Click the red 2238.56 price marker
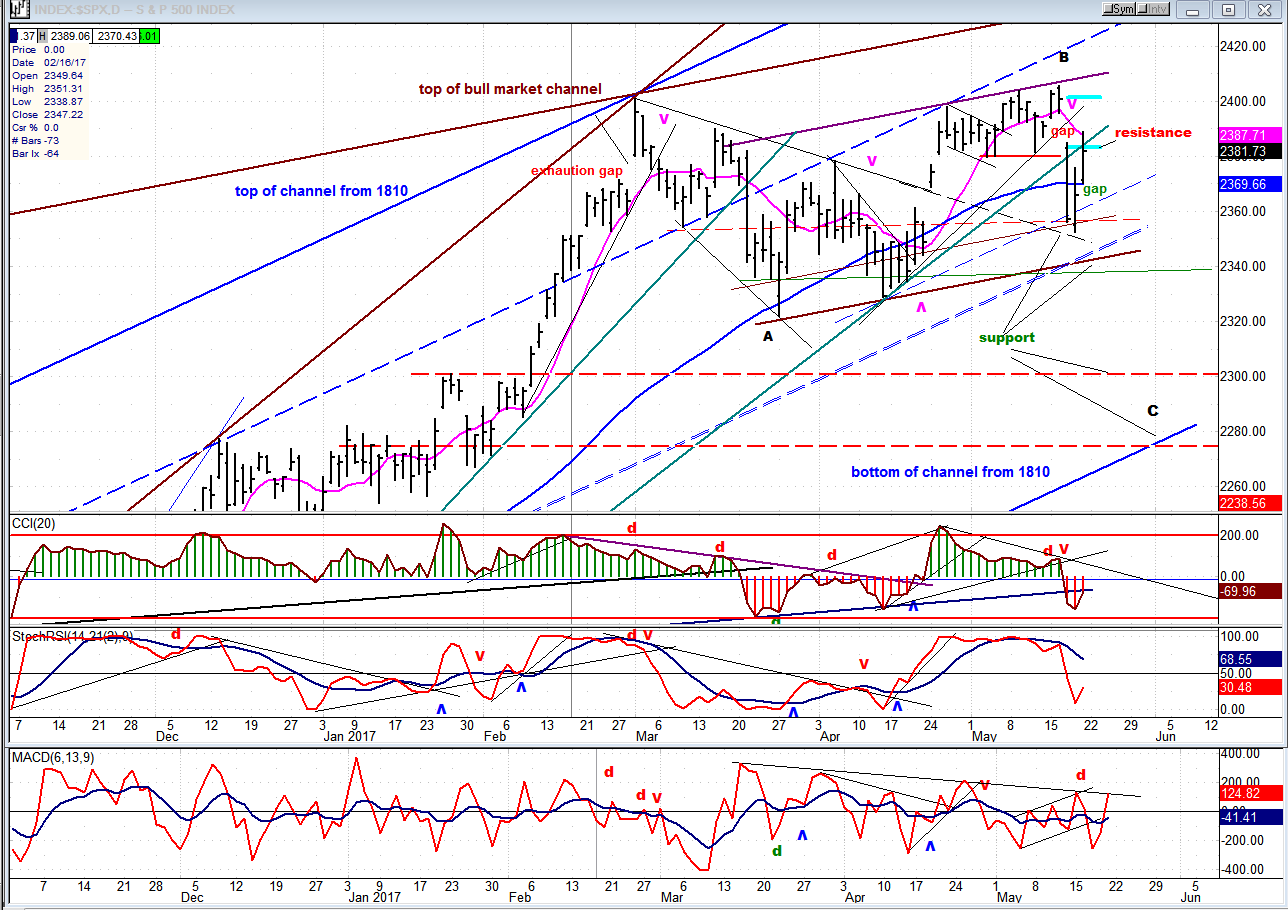 [x=1241, y=503]
